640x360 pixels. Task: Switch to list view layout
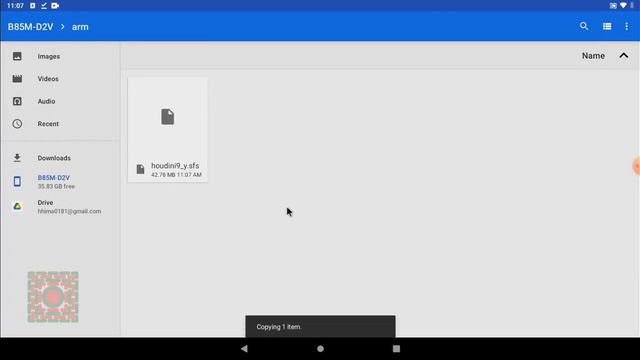click(x=607, y=27)
